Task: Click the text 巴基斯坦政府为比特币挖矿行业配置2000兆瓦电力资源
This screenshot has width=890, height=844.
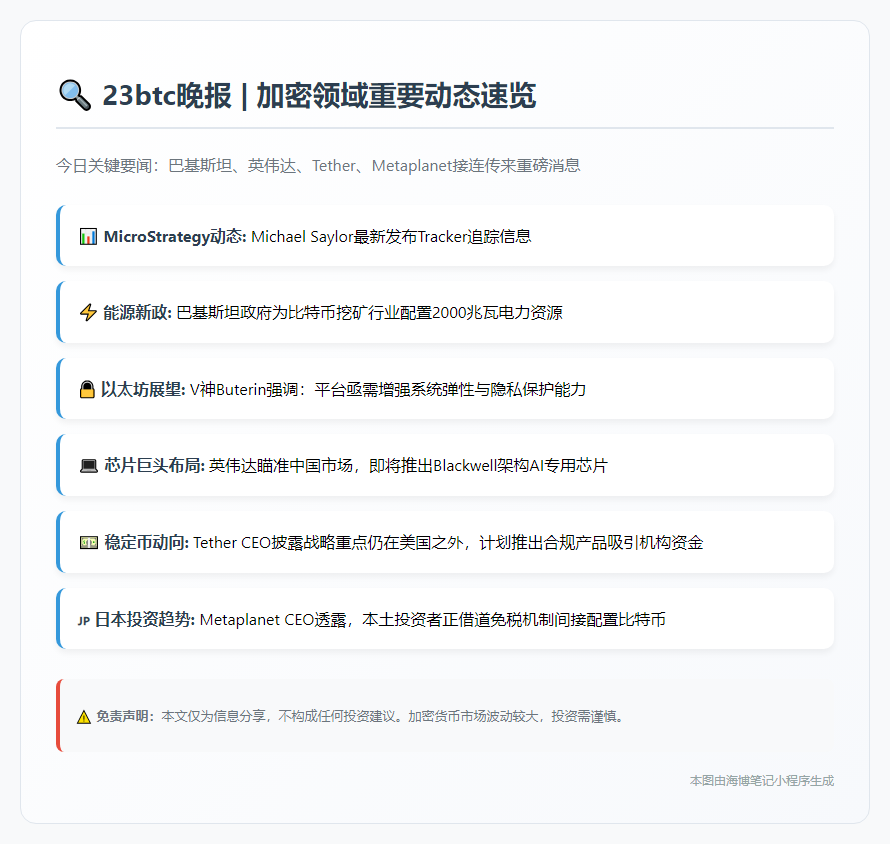Action: [x=370, y=313]
